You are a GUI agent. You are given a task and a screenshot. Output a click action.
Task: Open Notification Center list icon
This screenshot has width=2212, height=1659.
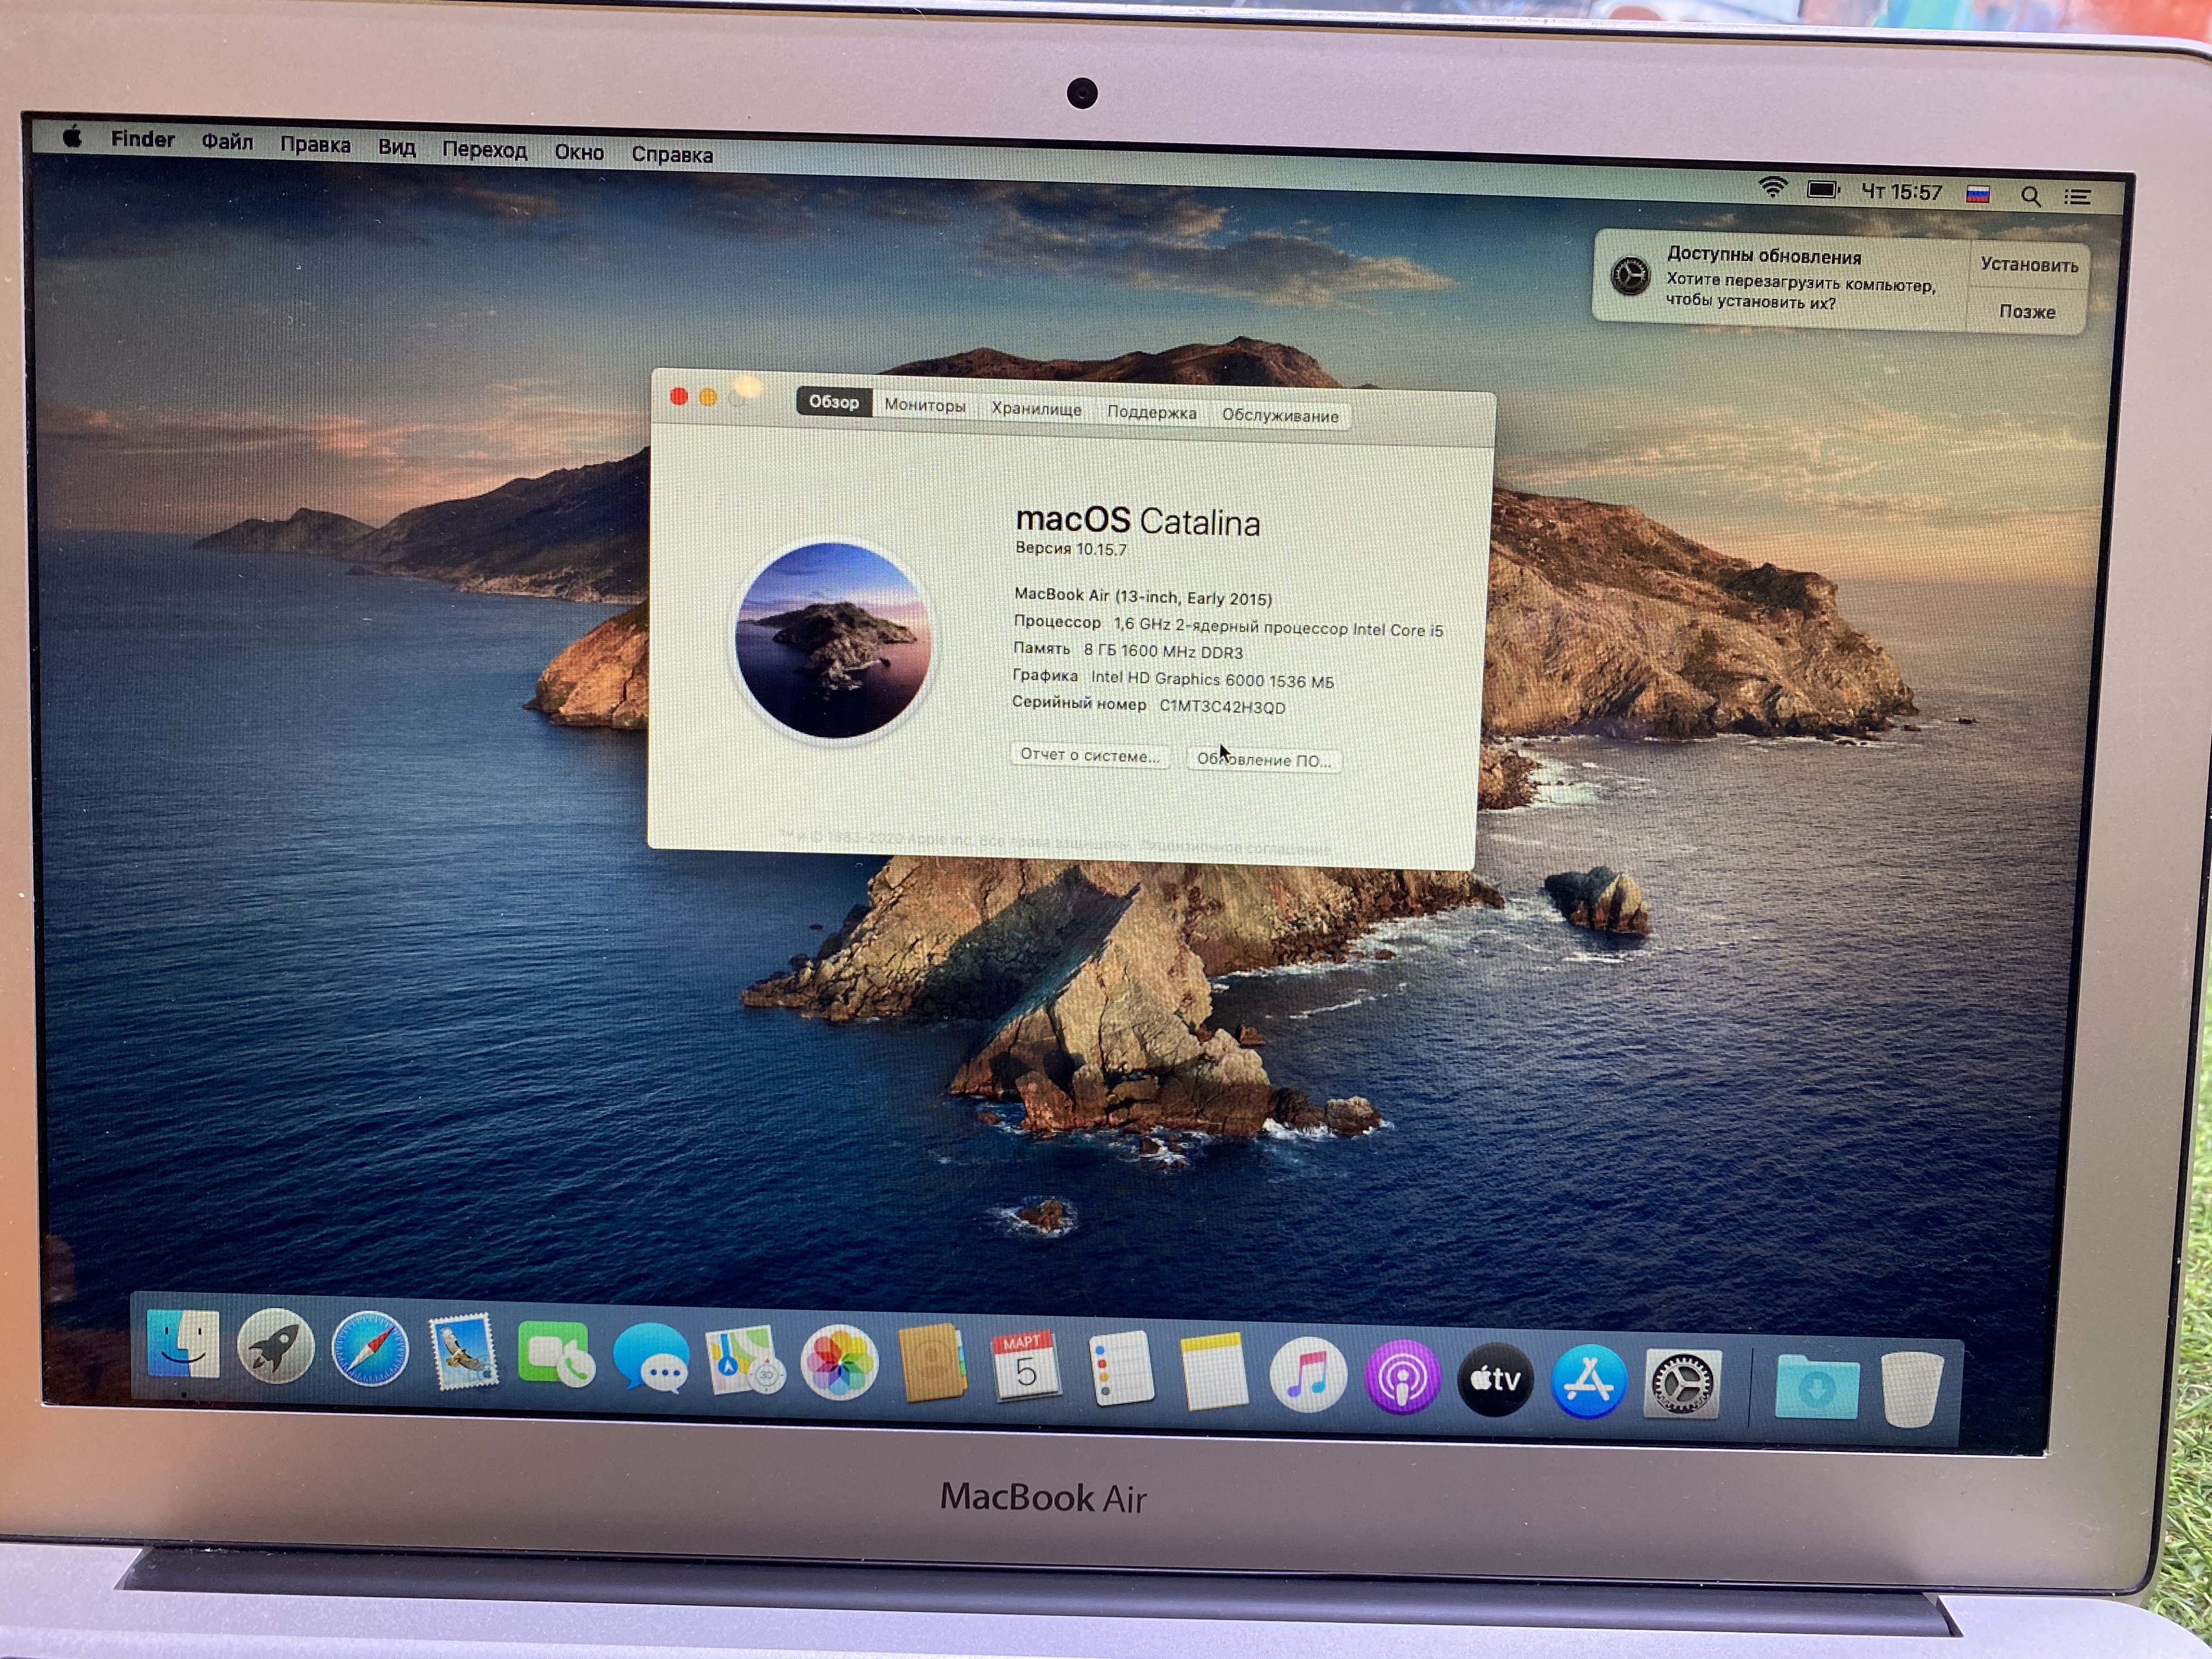[2078, 198]
